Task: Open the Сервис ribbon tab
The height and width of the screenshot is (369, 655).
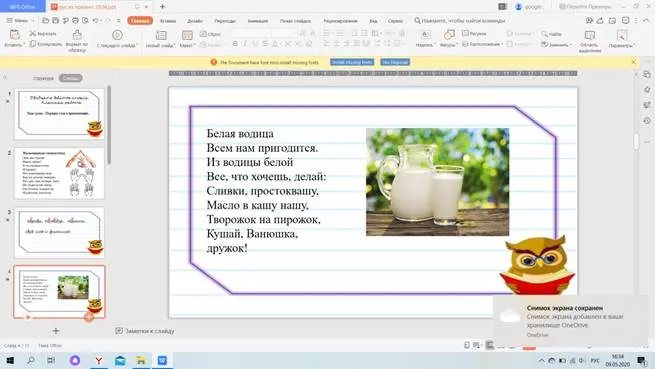Action: pyautogui.click(x=395, y=20)
